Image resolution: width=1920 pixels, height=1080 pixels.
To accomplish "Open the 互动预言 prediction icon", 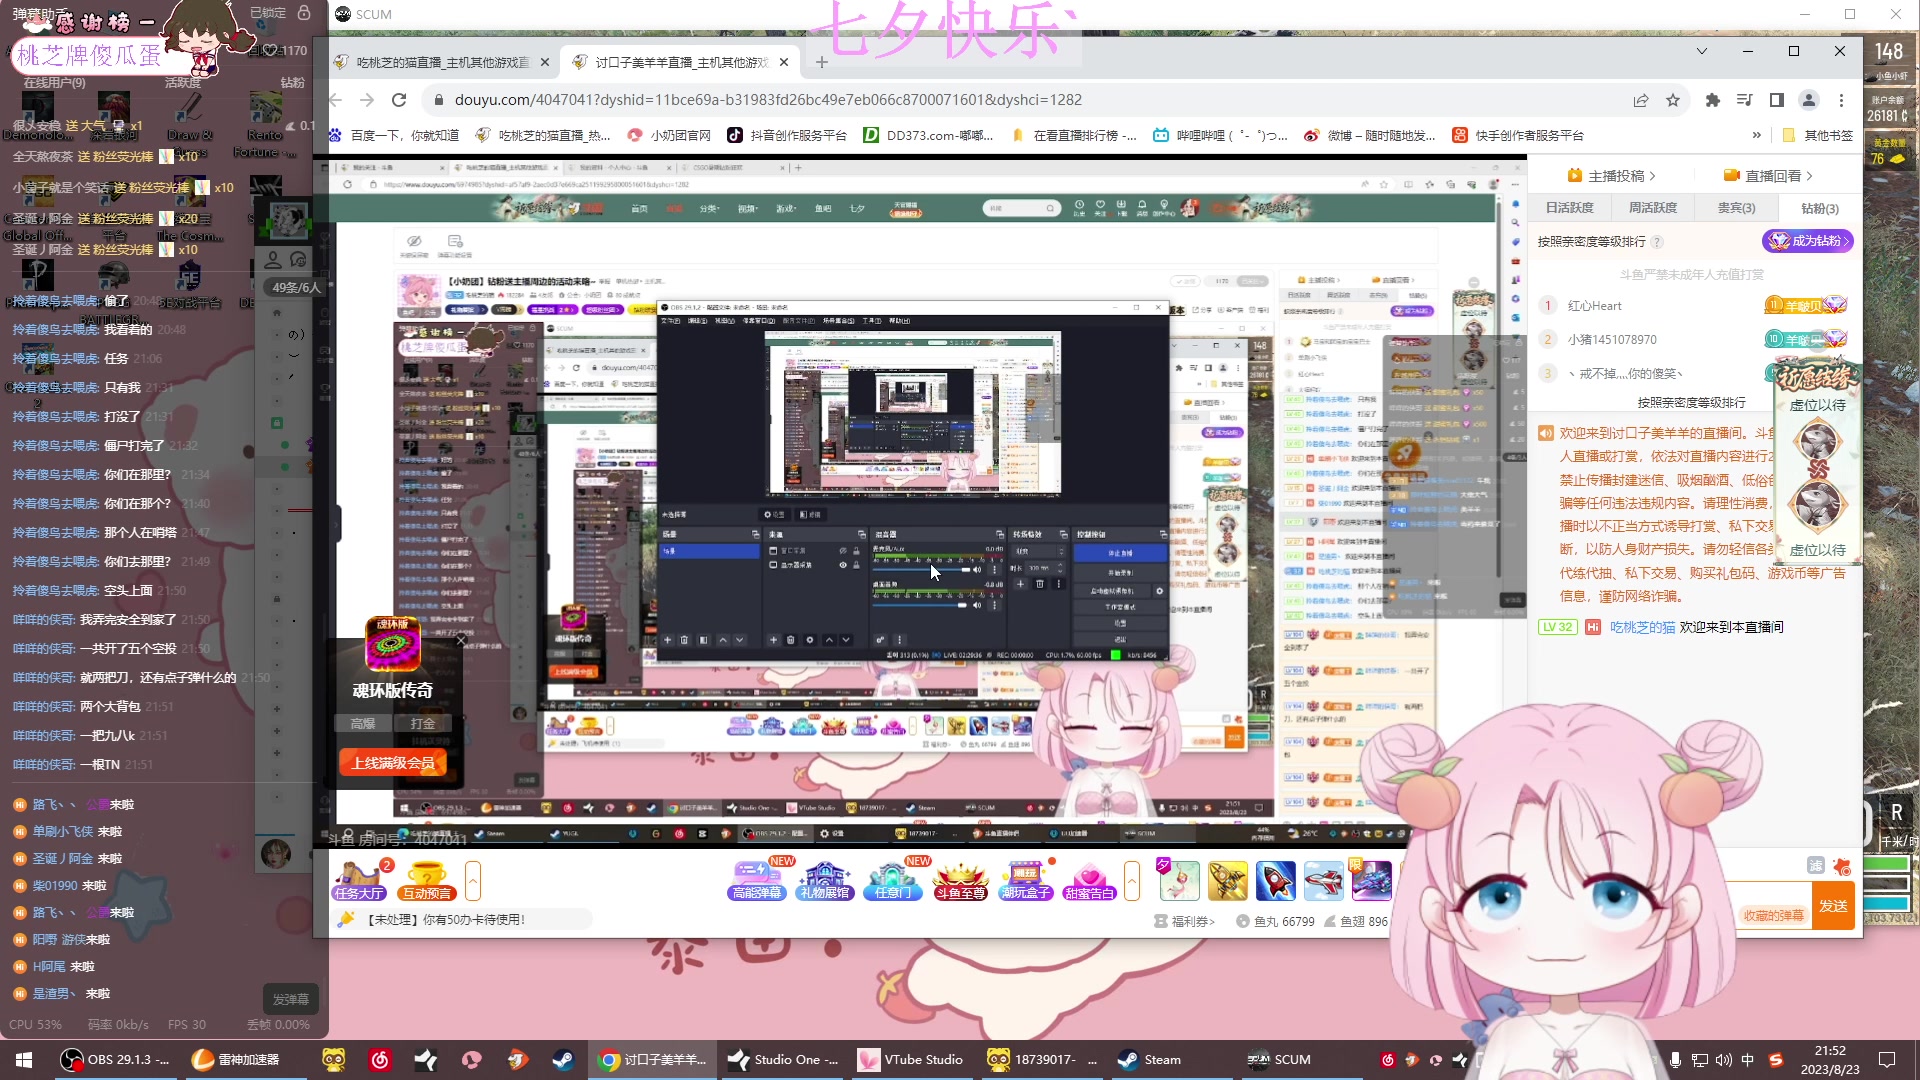I will 427,881.
